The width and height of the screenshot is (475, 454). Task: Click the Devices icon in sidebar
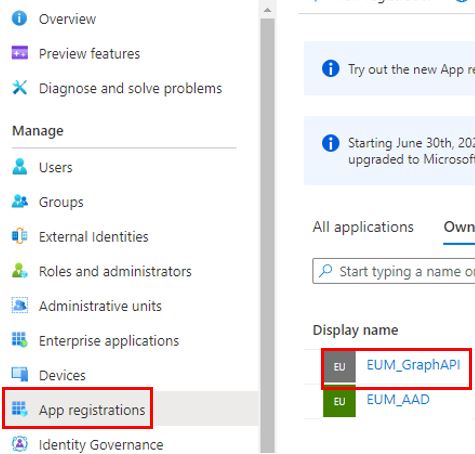click(x=20, y=374)
